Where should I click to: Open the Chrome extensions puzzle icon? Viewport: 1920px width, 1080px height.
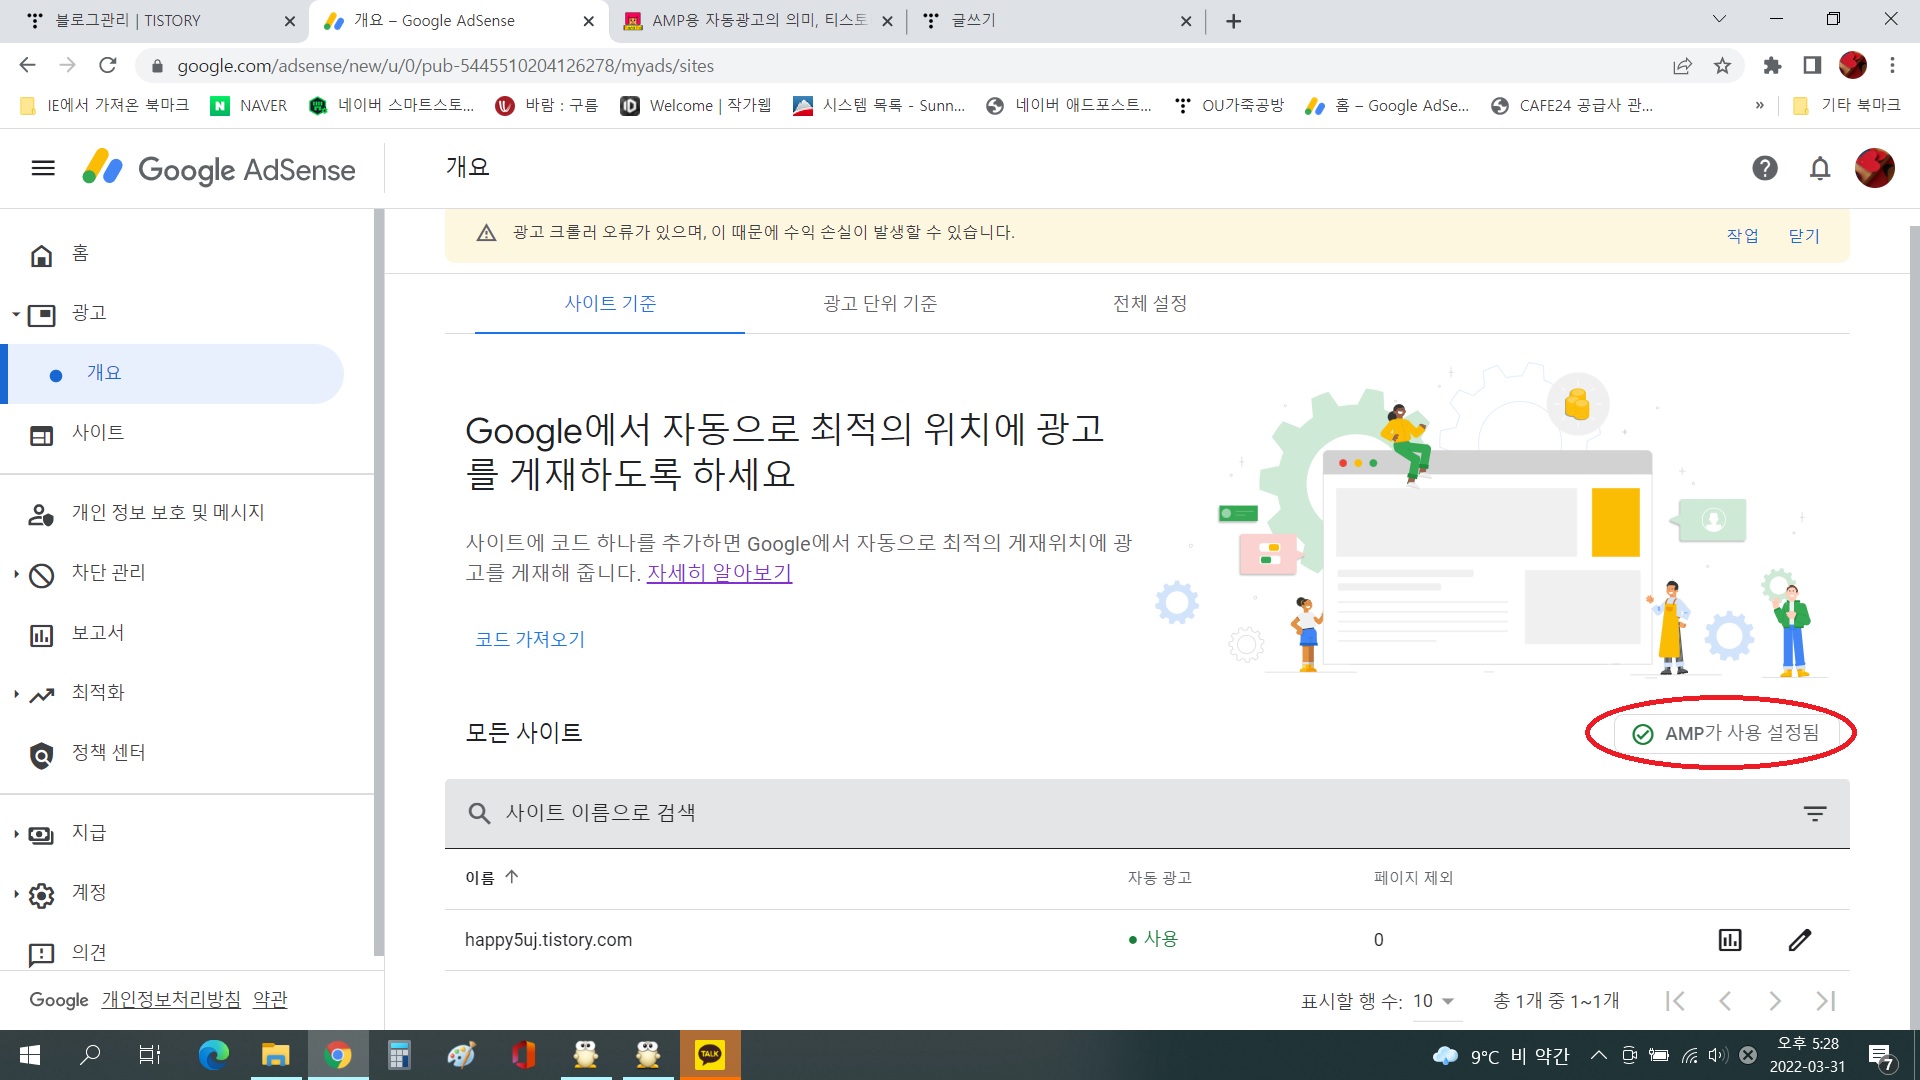[x=1772, y=66]
